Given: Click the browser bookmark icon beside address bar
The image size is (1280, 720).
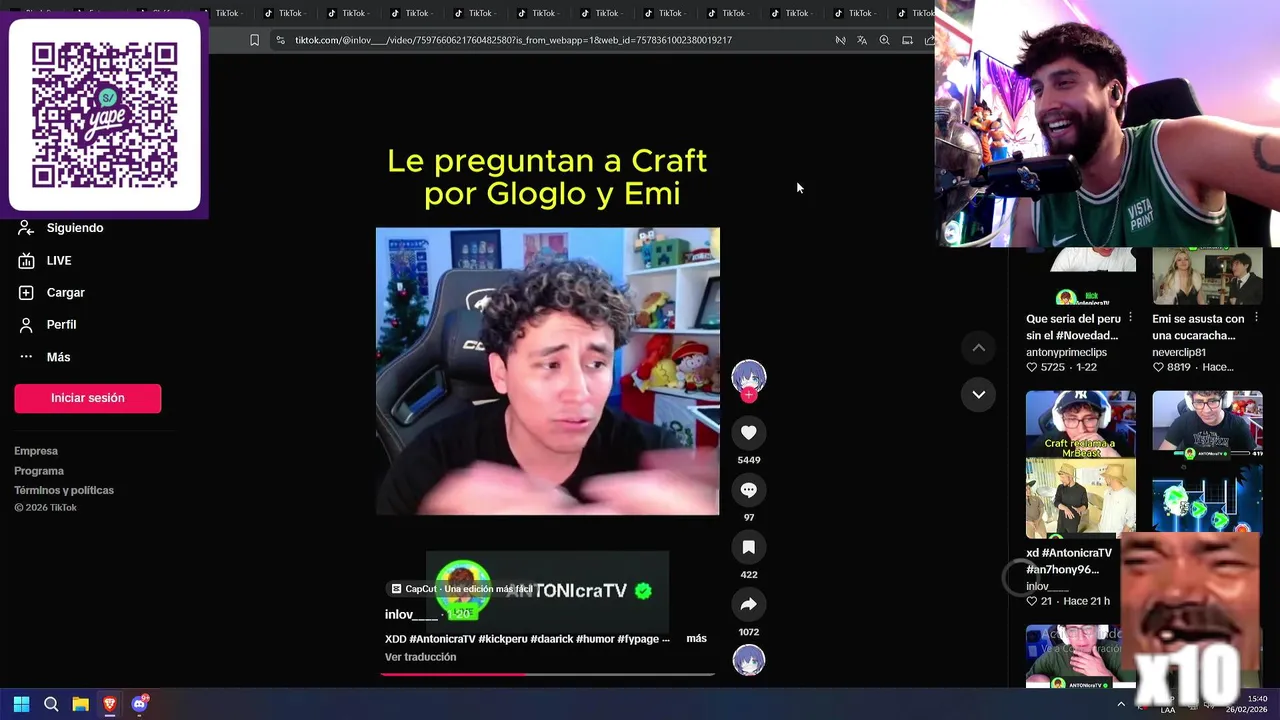Looking at the screenshot, I should tap(254, 40).
